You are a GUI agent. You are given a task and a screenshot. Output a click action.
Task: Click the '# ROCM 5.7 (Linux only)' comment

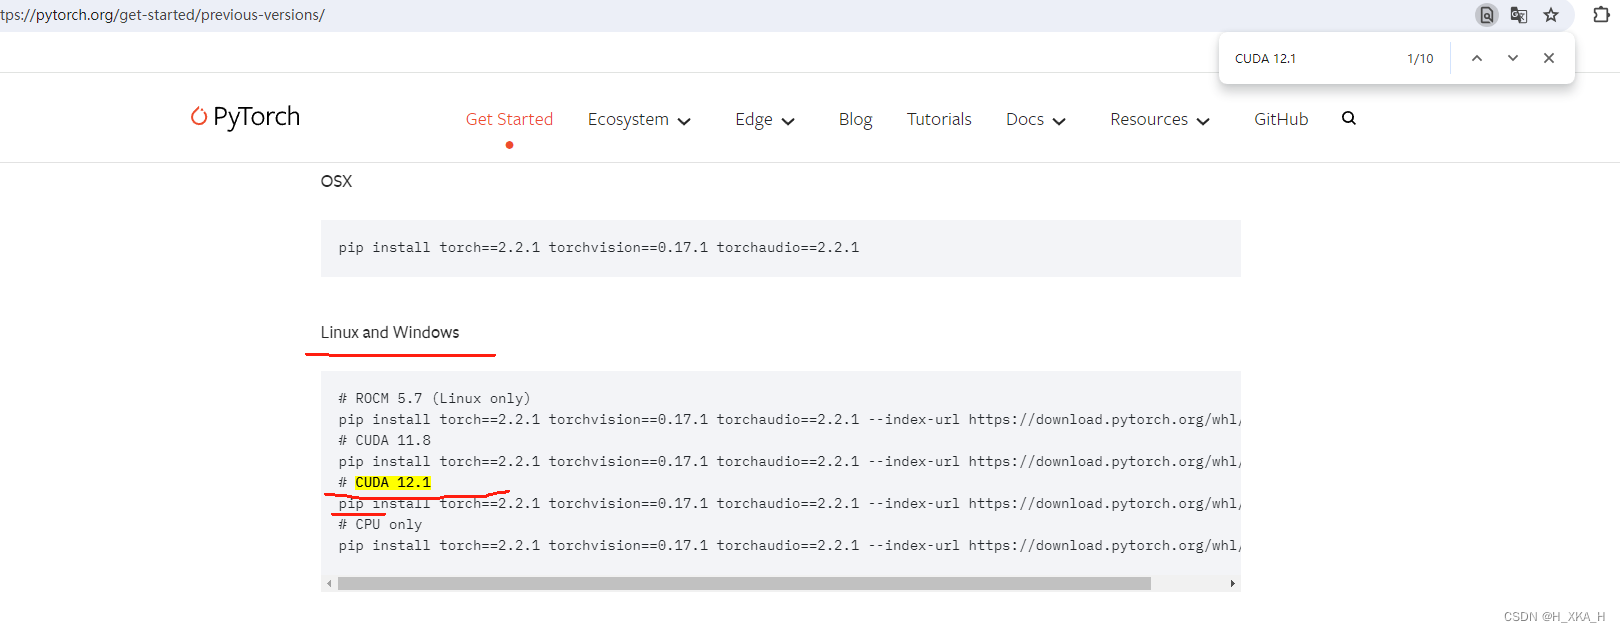tap(434, 398)
